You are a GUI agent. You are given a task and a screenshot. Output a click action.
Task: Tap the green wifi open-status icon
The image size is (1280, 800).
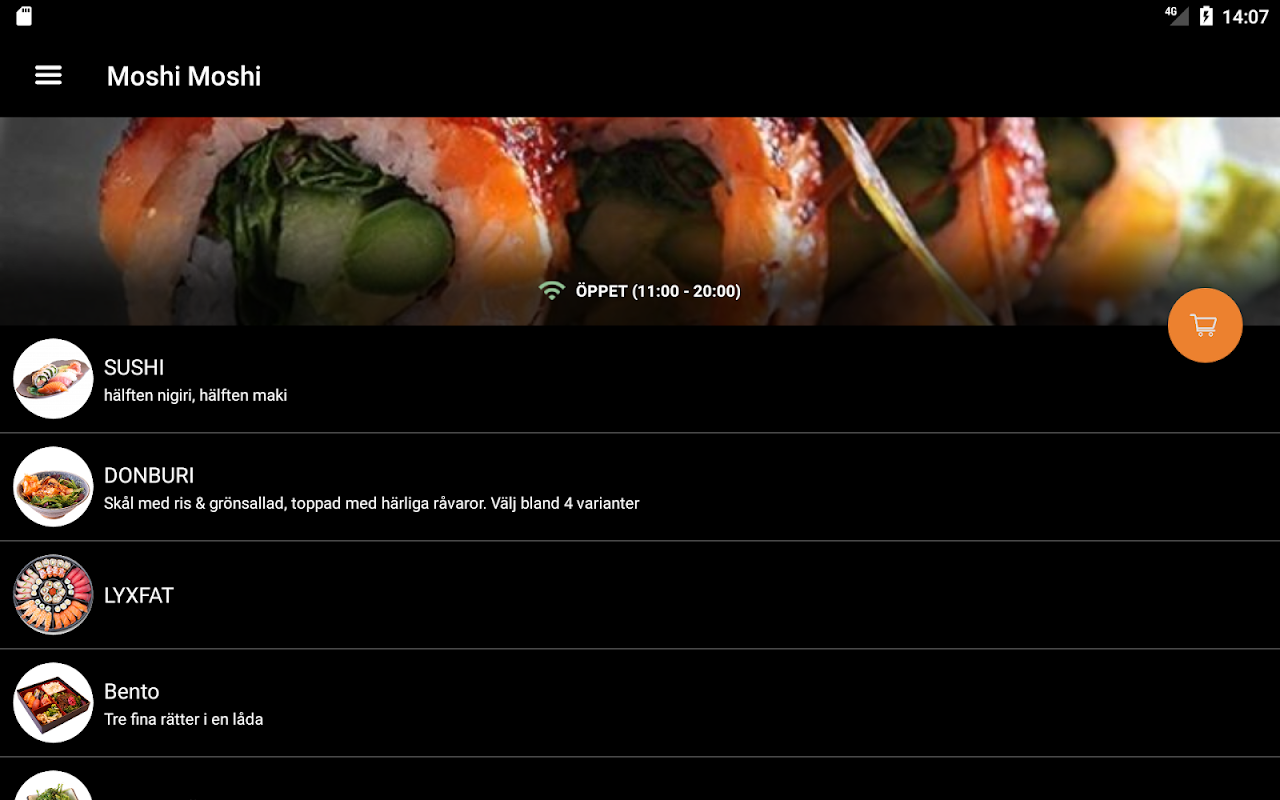[551, 291]
